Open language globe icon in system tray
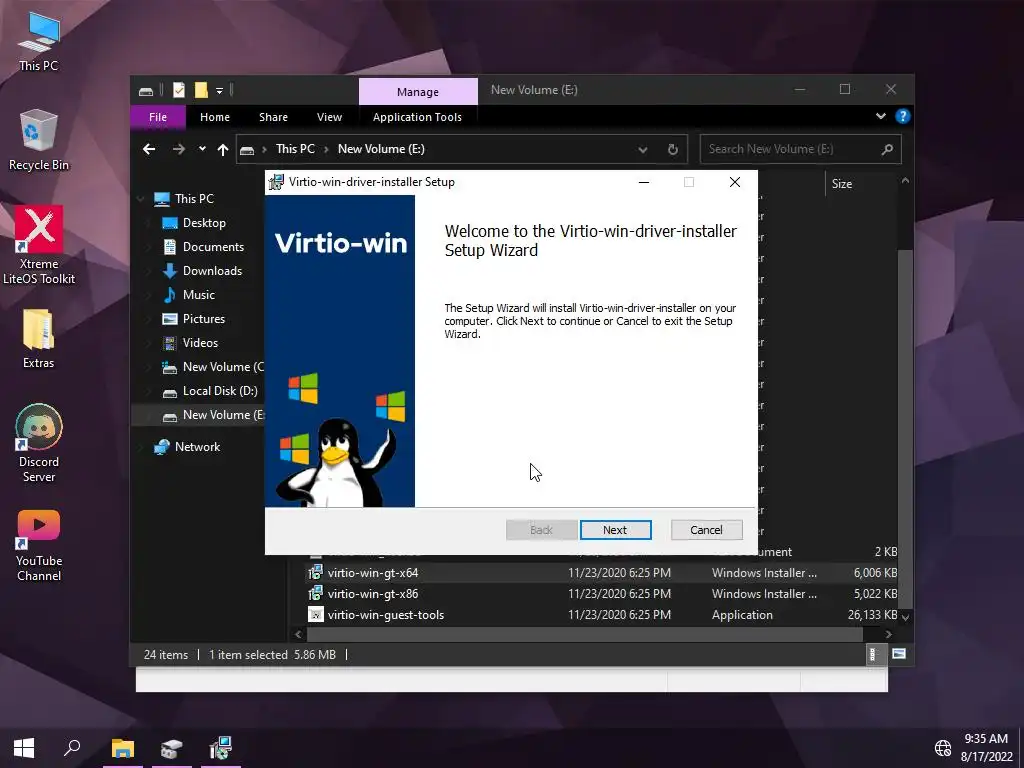 pos(942,748)
